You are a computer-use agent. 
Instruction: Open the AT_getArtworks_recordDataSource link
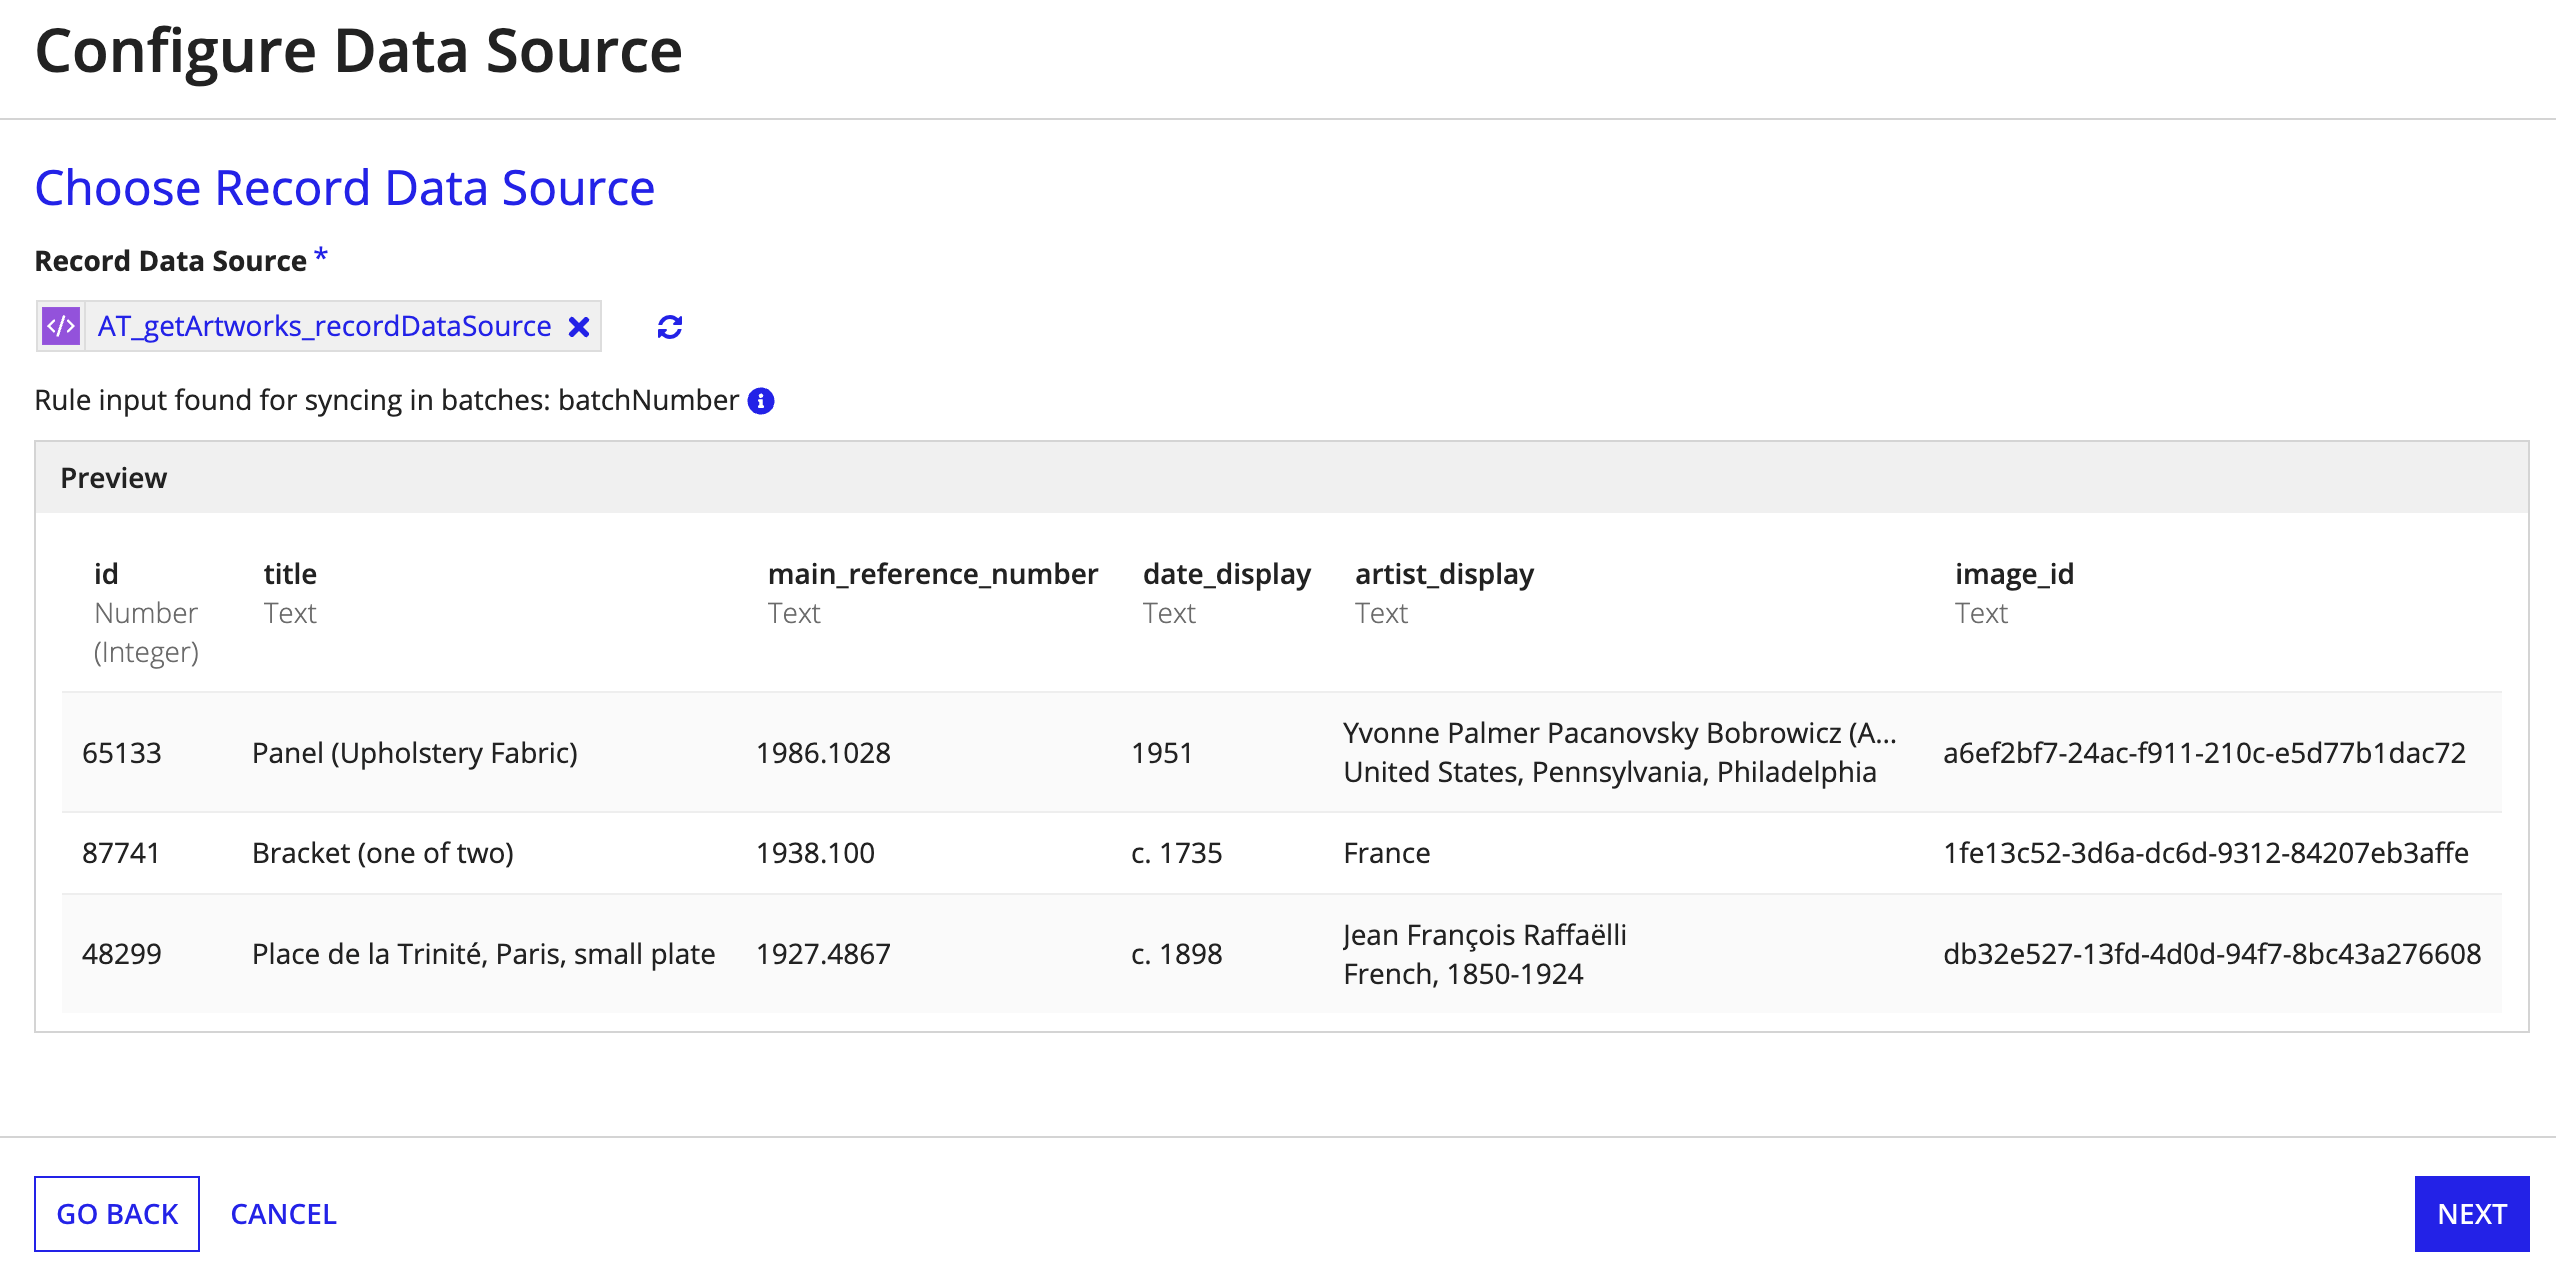click(324, 326)
